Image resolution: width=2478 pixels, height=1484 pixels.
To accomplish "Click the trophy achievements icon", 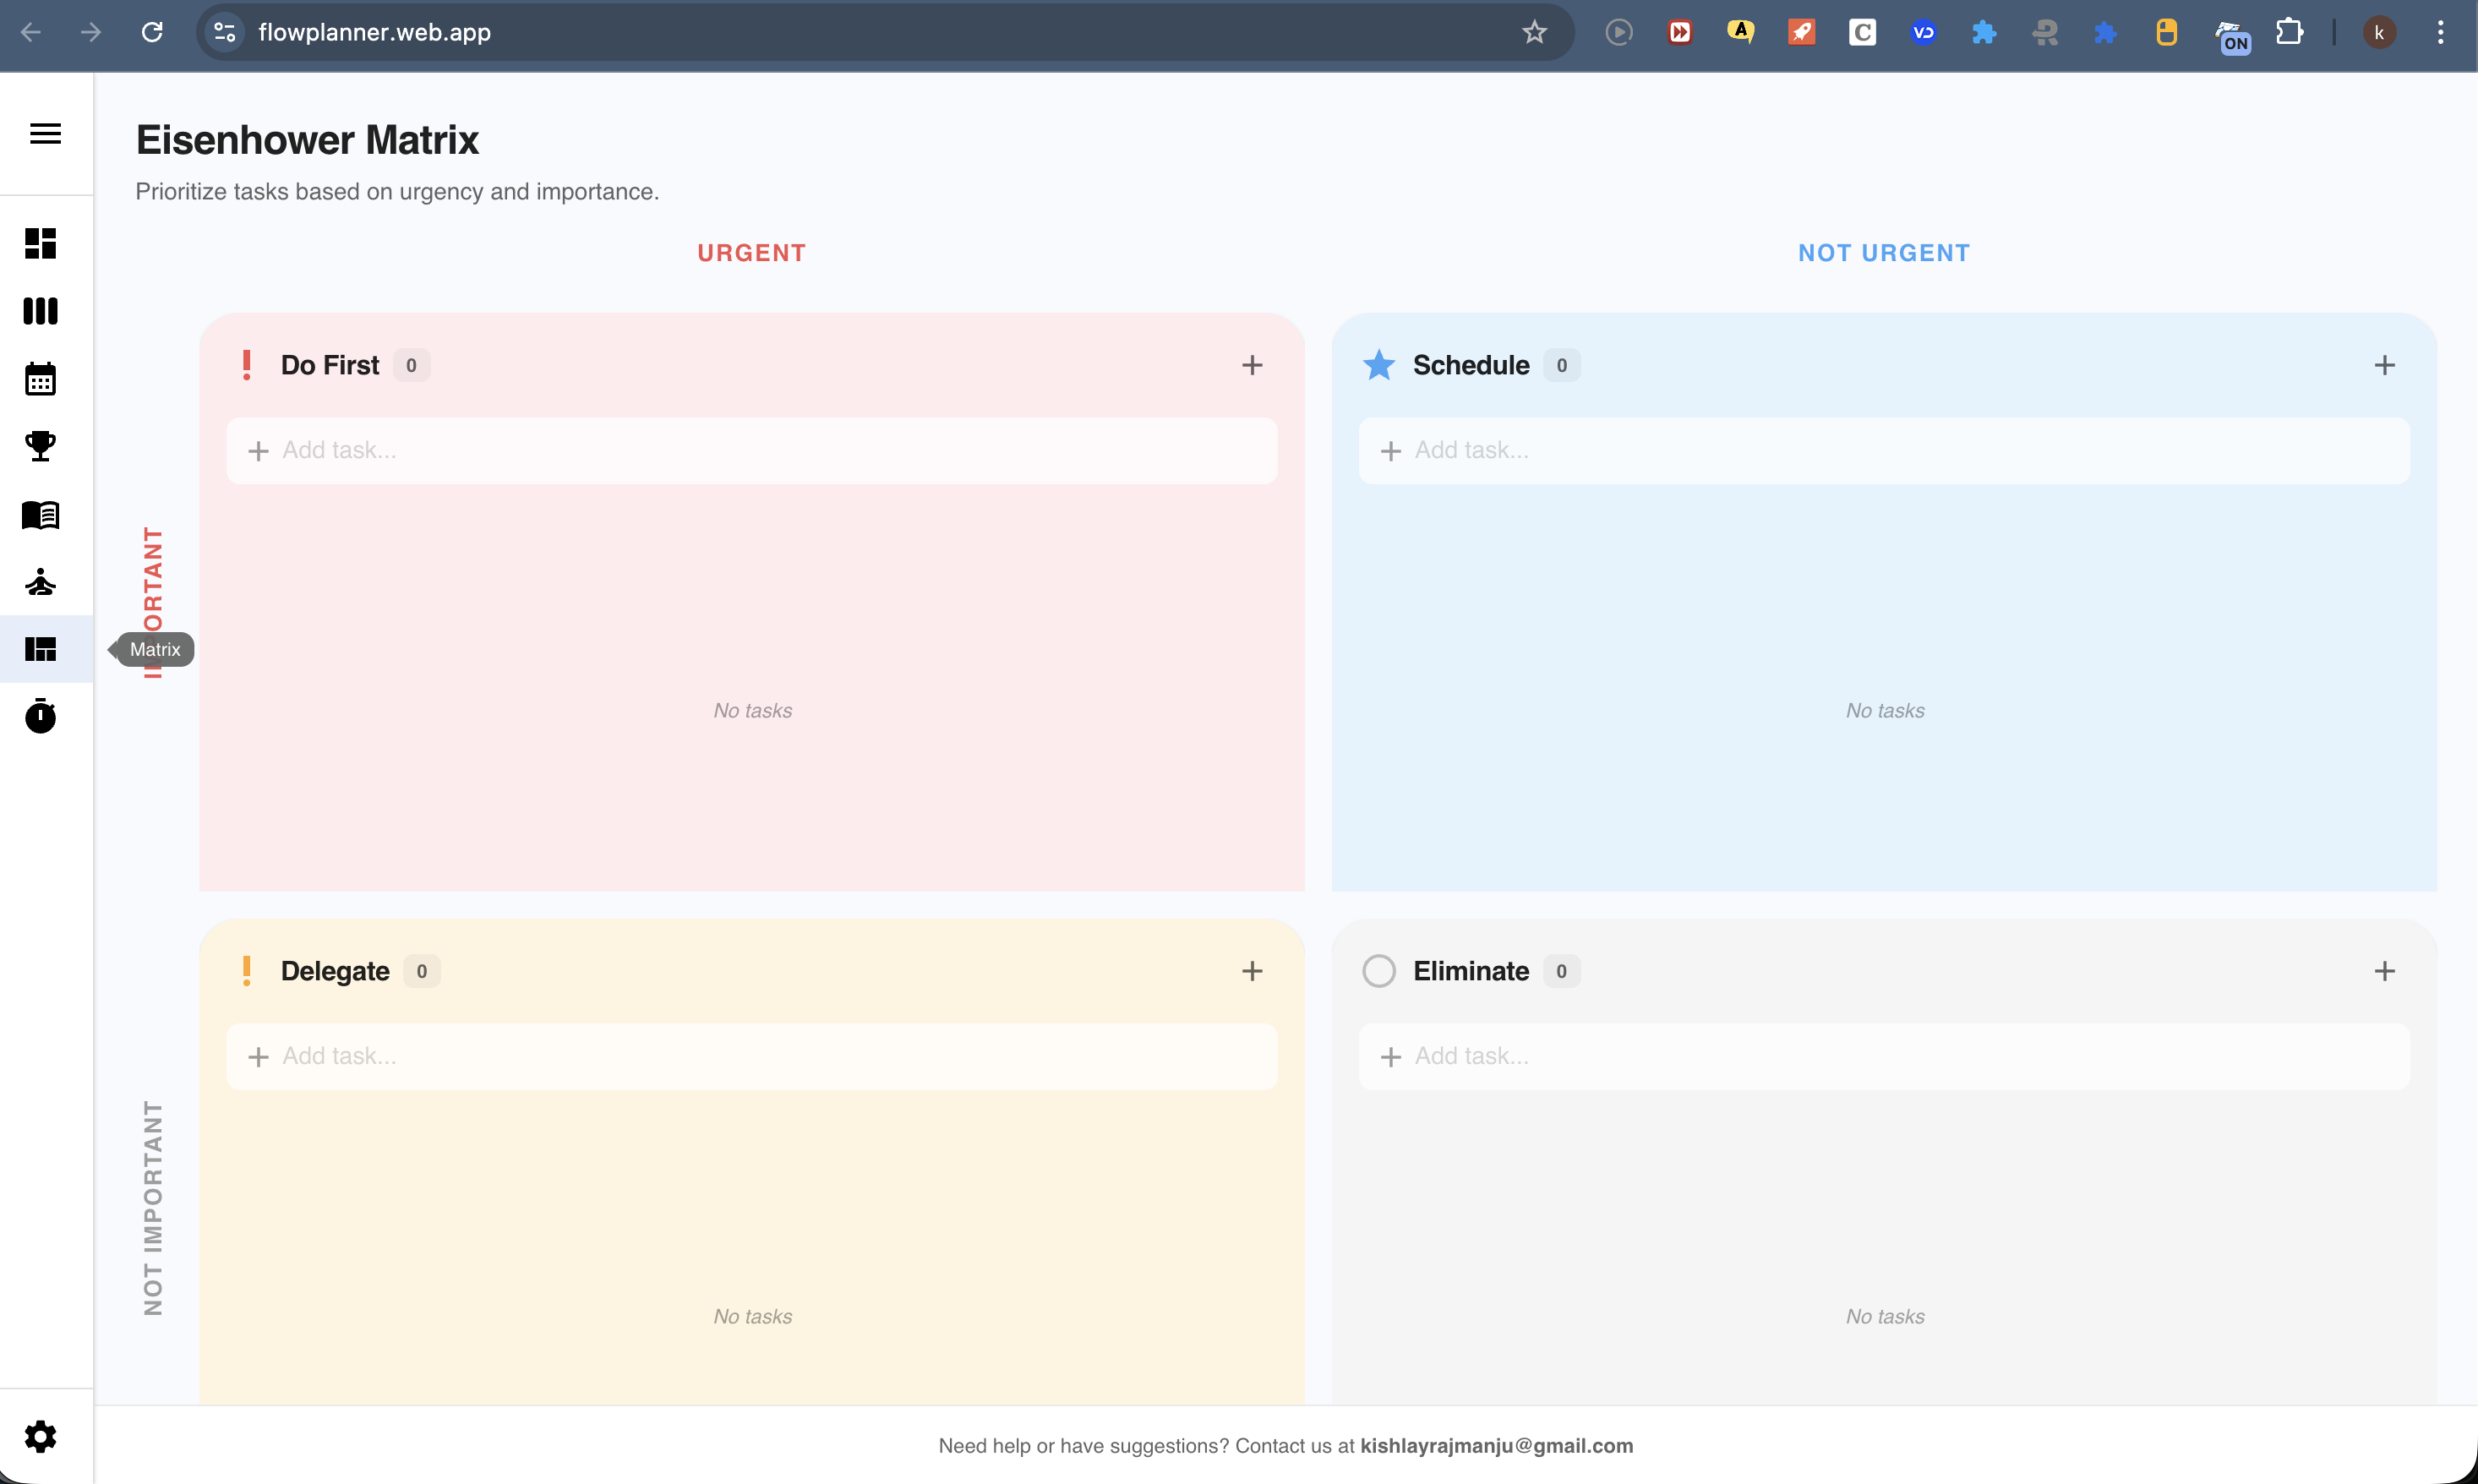I will 41,447.
